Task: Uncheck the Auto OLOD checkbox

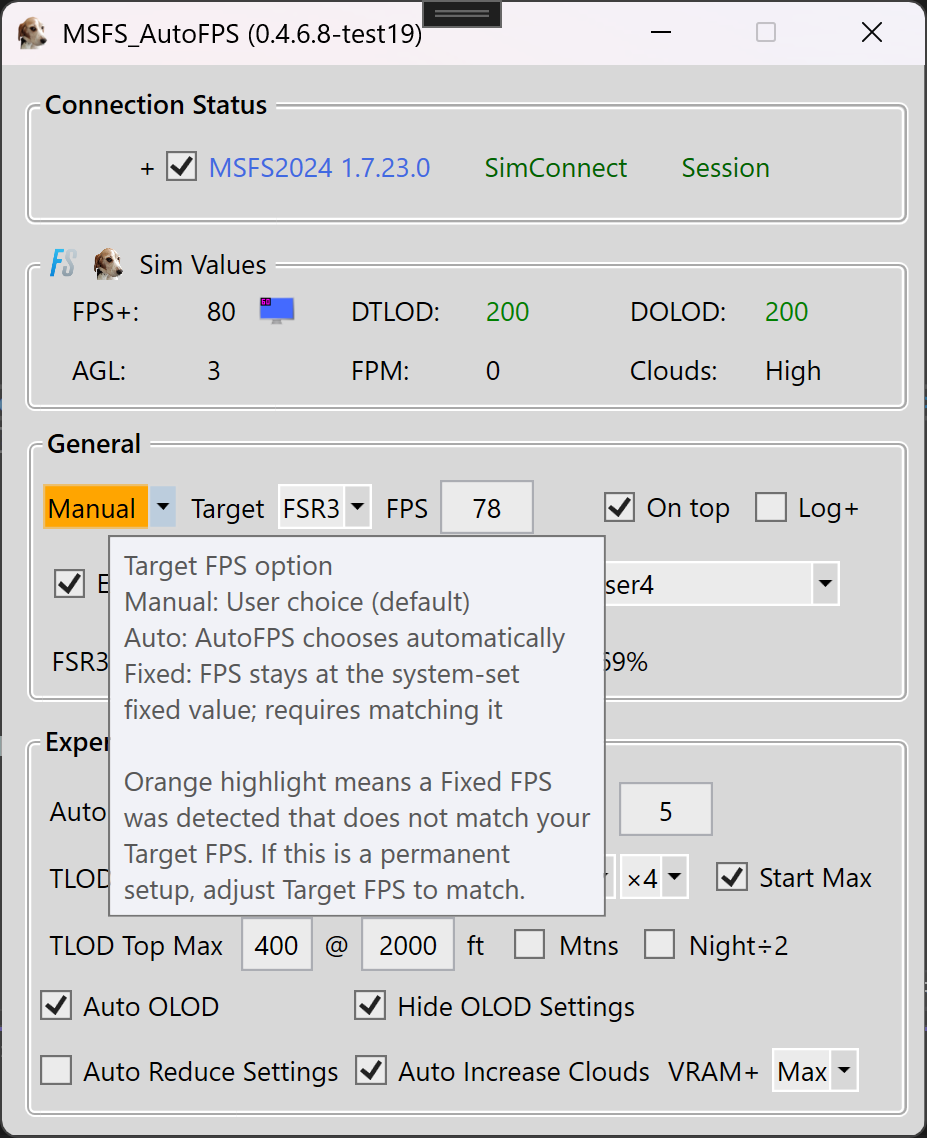Action: [x=56, y=1005]
